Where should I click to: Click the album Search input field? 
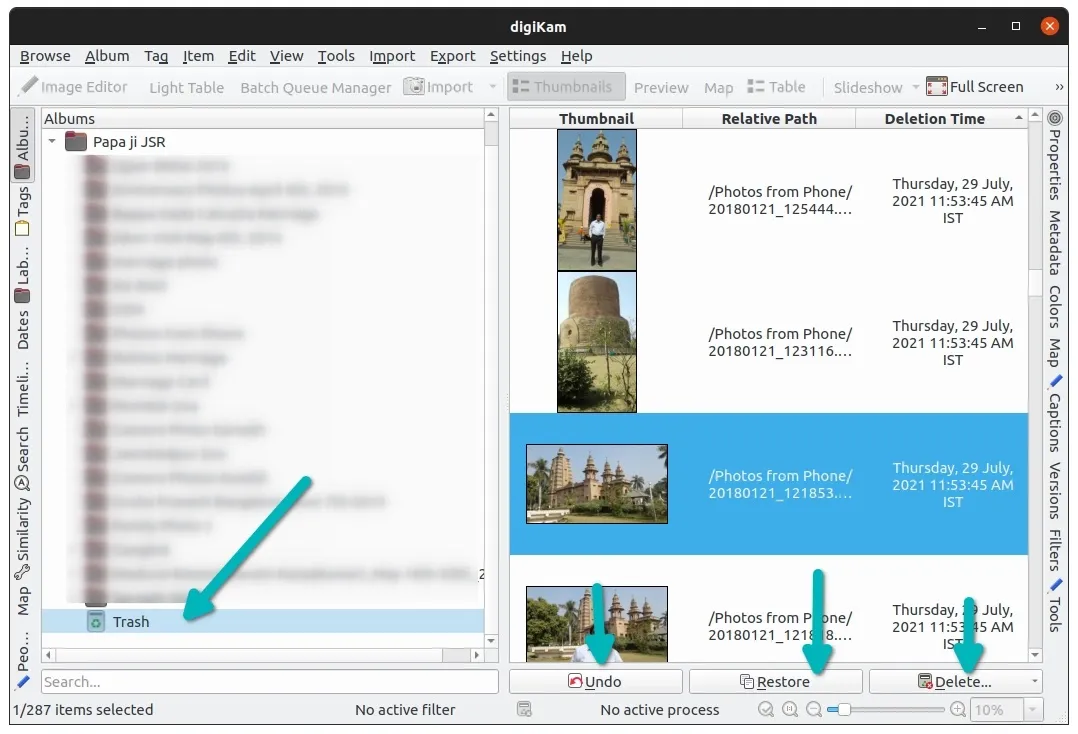point(269,682)
